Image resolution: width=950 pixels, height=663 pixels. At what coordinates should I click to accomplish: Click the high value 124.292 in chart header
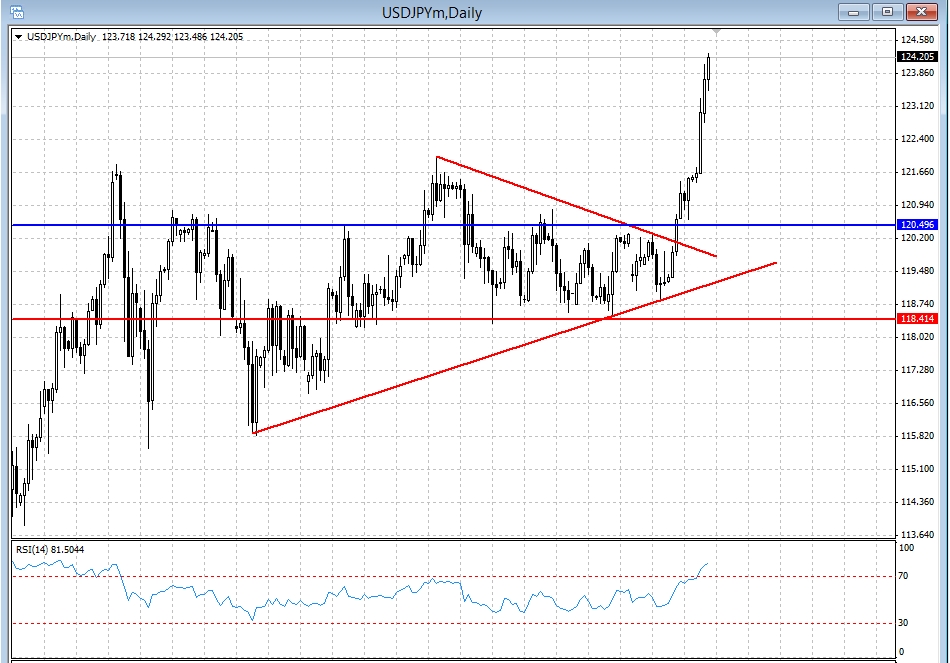coord(154,37)
